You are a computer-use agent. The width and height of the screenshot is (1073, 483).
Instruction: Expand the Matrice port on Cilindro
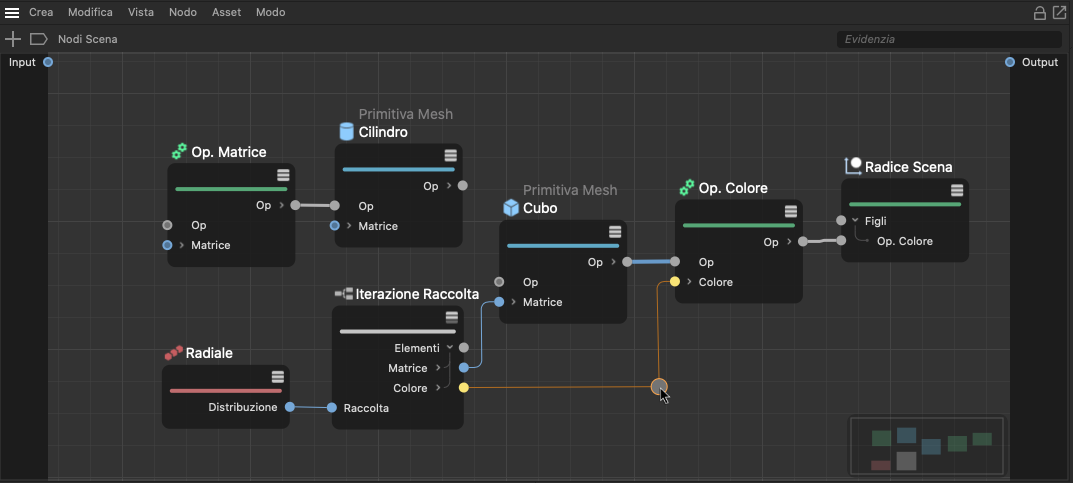pyautogui.click(x=349, y=226)
